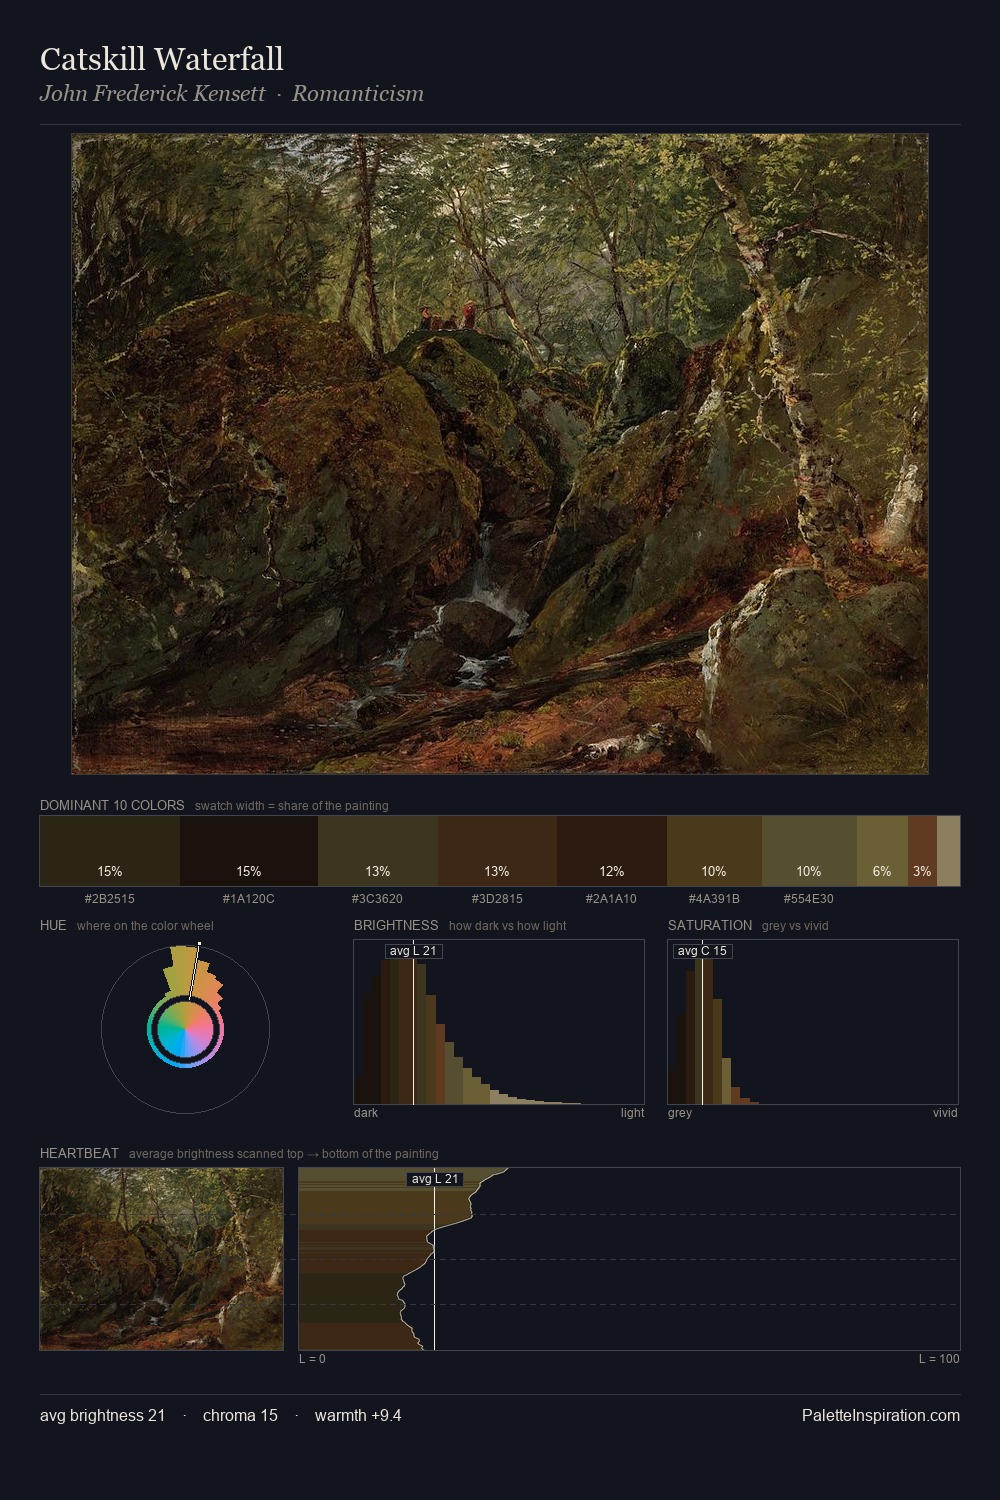
Task: Select the 12% swatch above #2A1A10
Action: (x=612, y=851)
